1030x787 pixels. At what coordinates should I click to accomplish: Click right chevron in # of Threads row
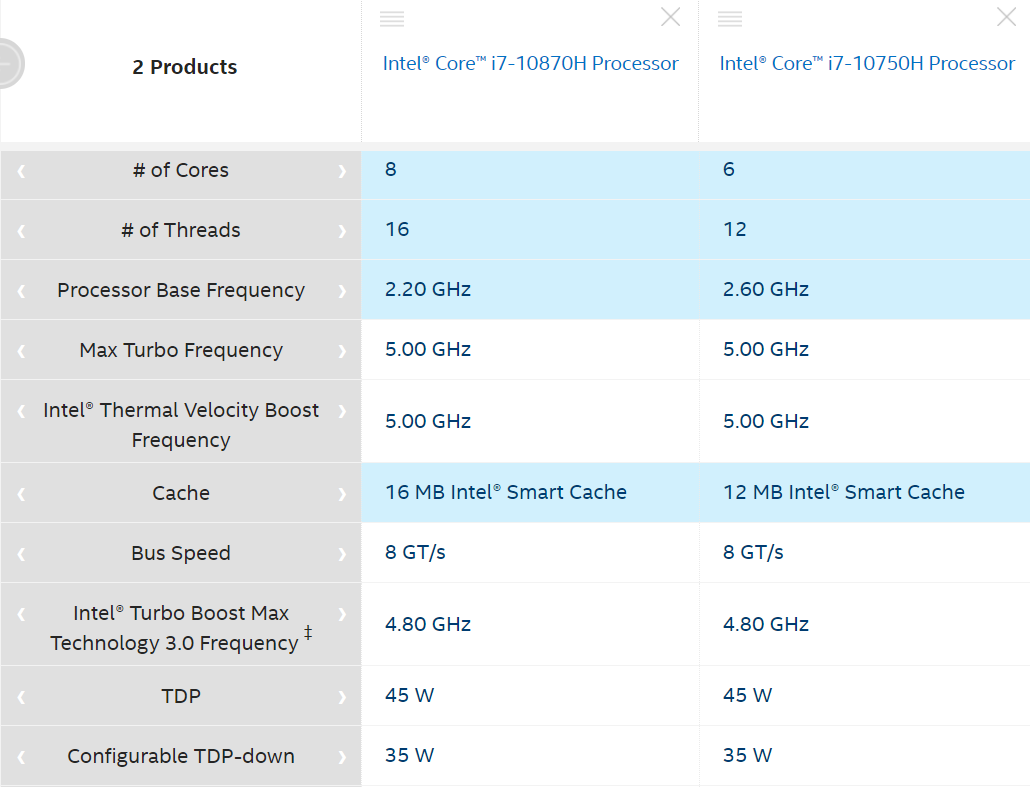[342, 231]
